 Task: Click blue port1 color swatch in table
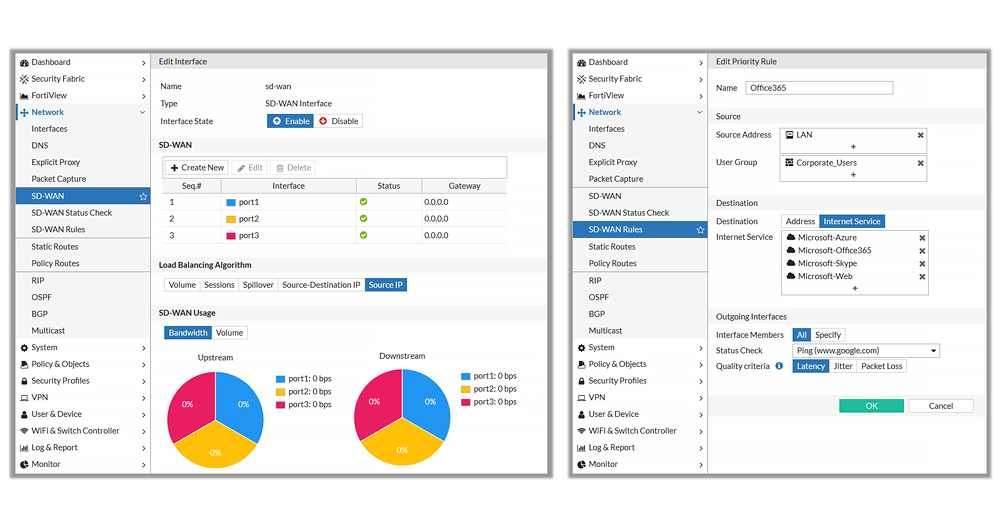tap(231, 202)
